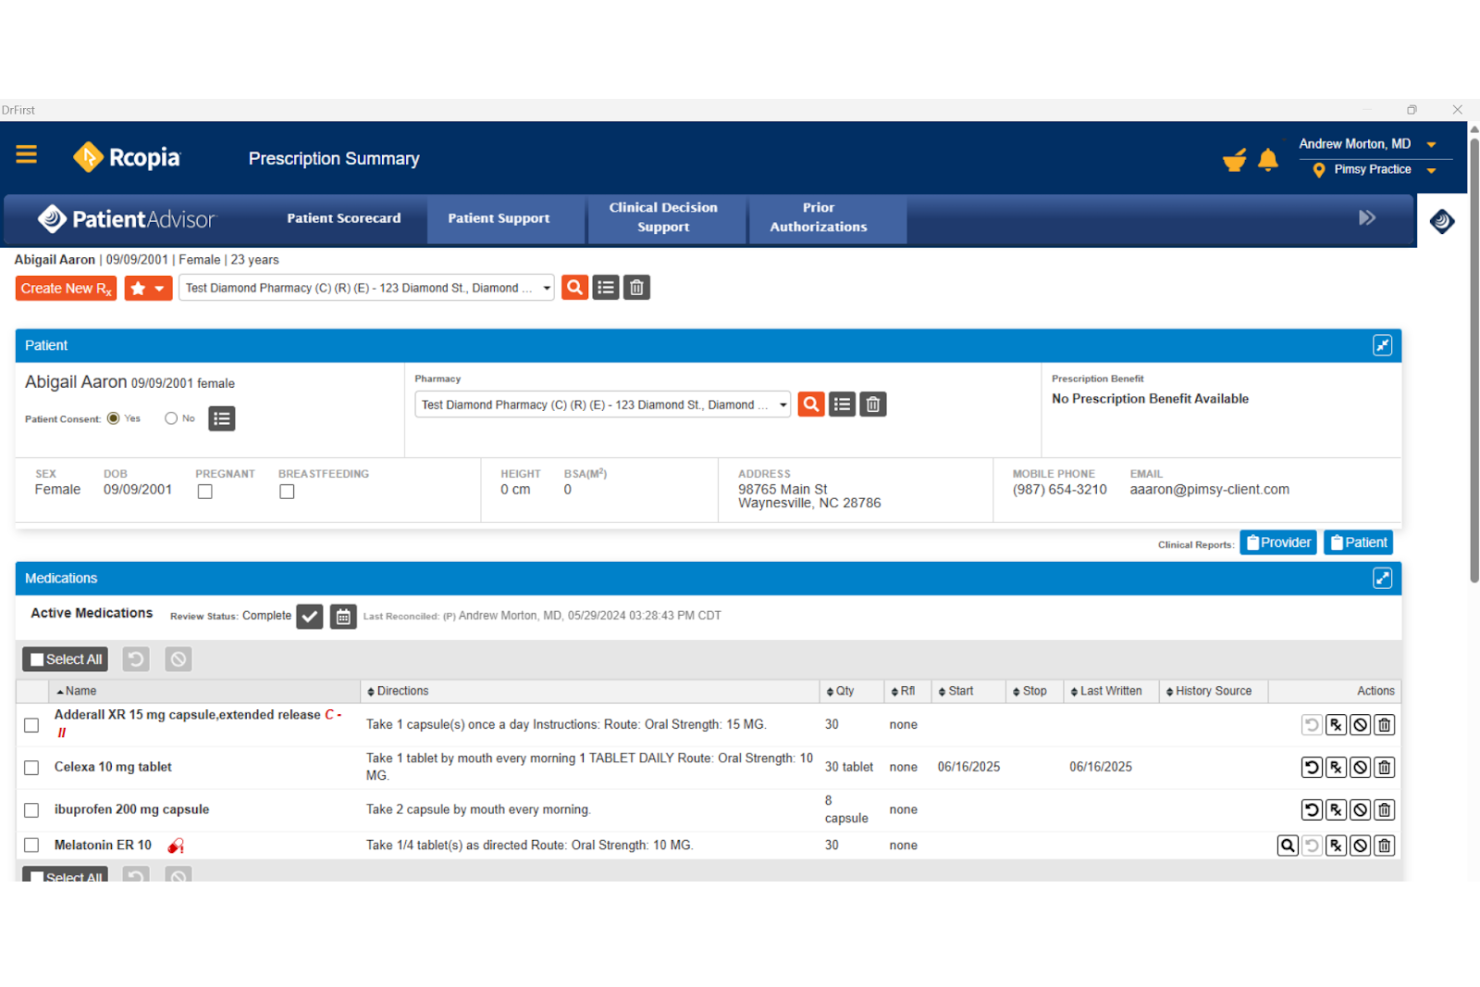Search pharmacy inside the Patient panel
The image size is (1480, 987).
(x=811, y=404)
